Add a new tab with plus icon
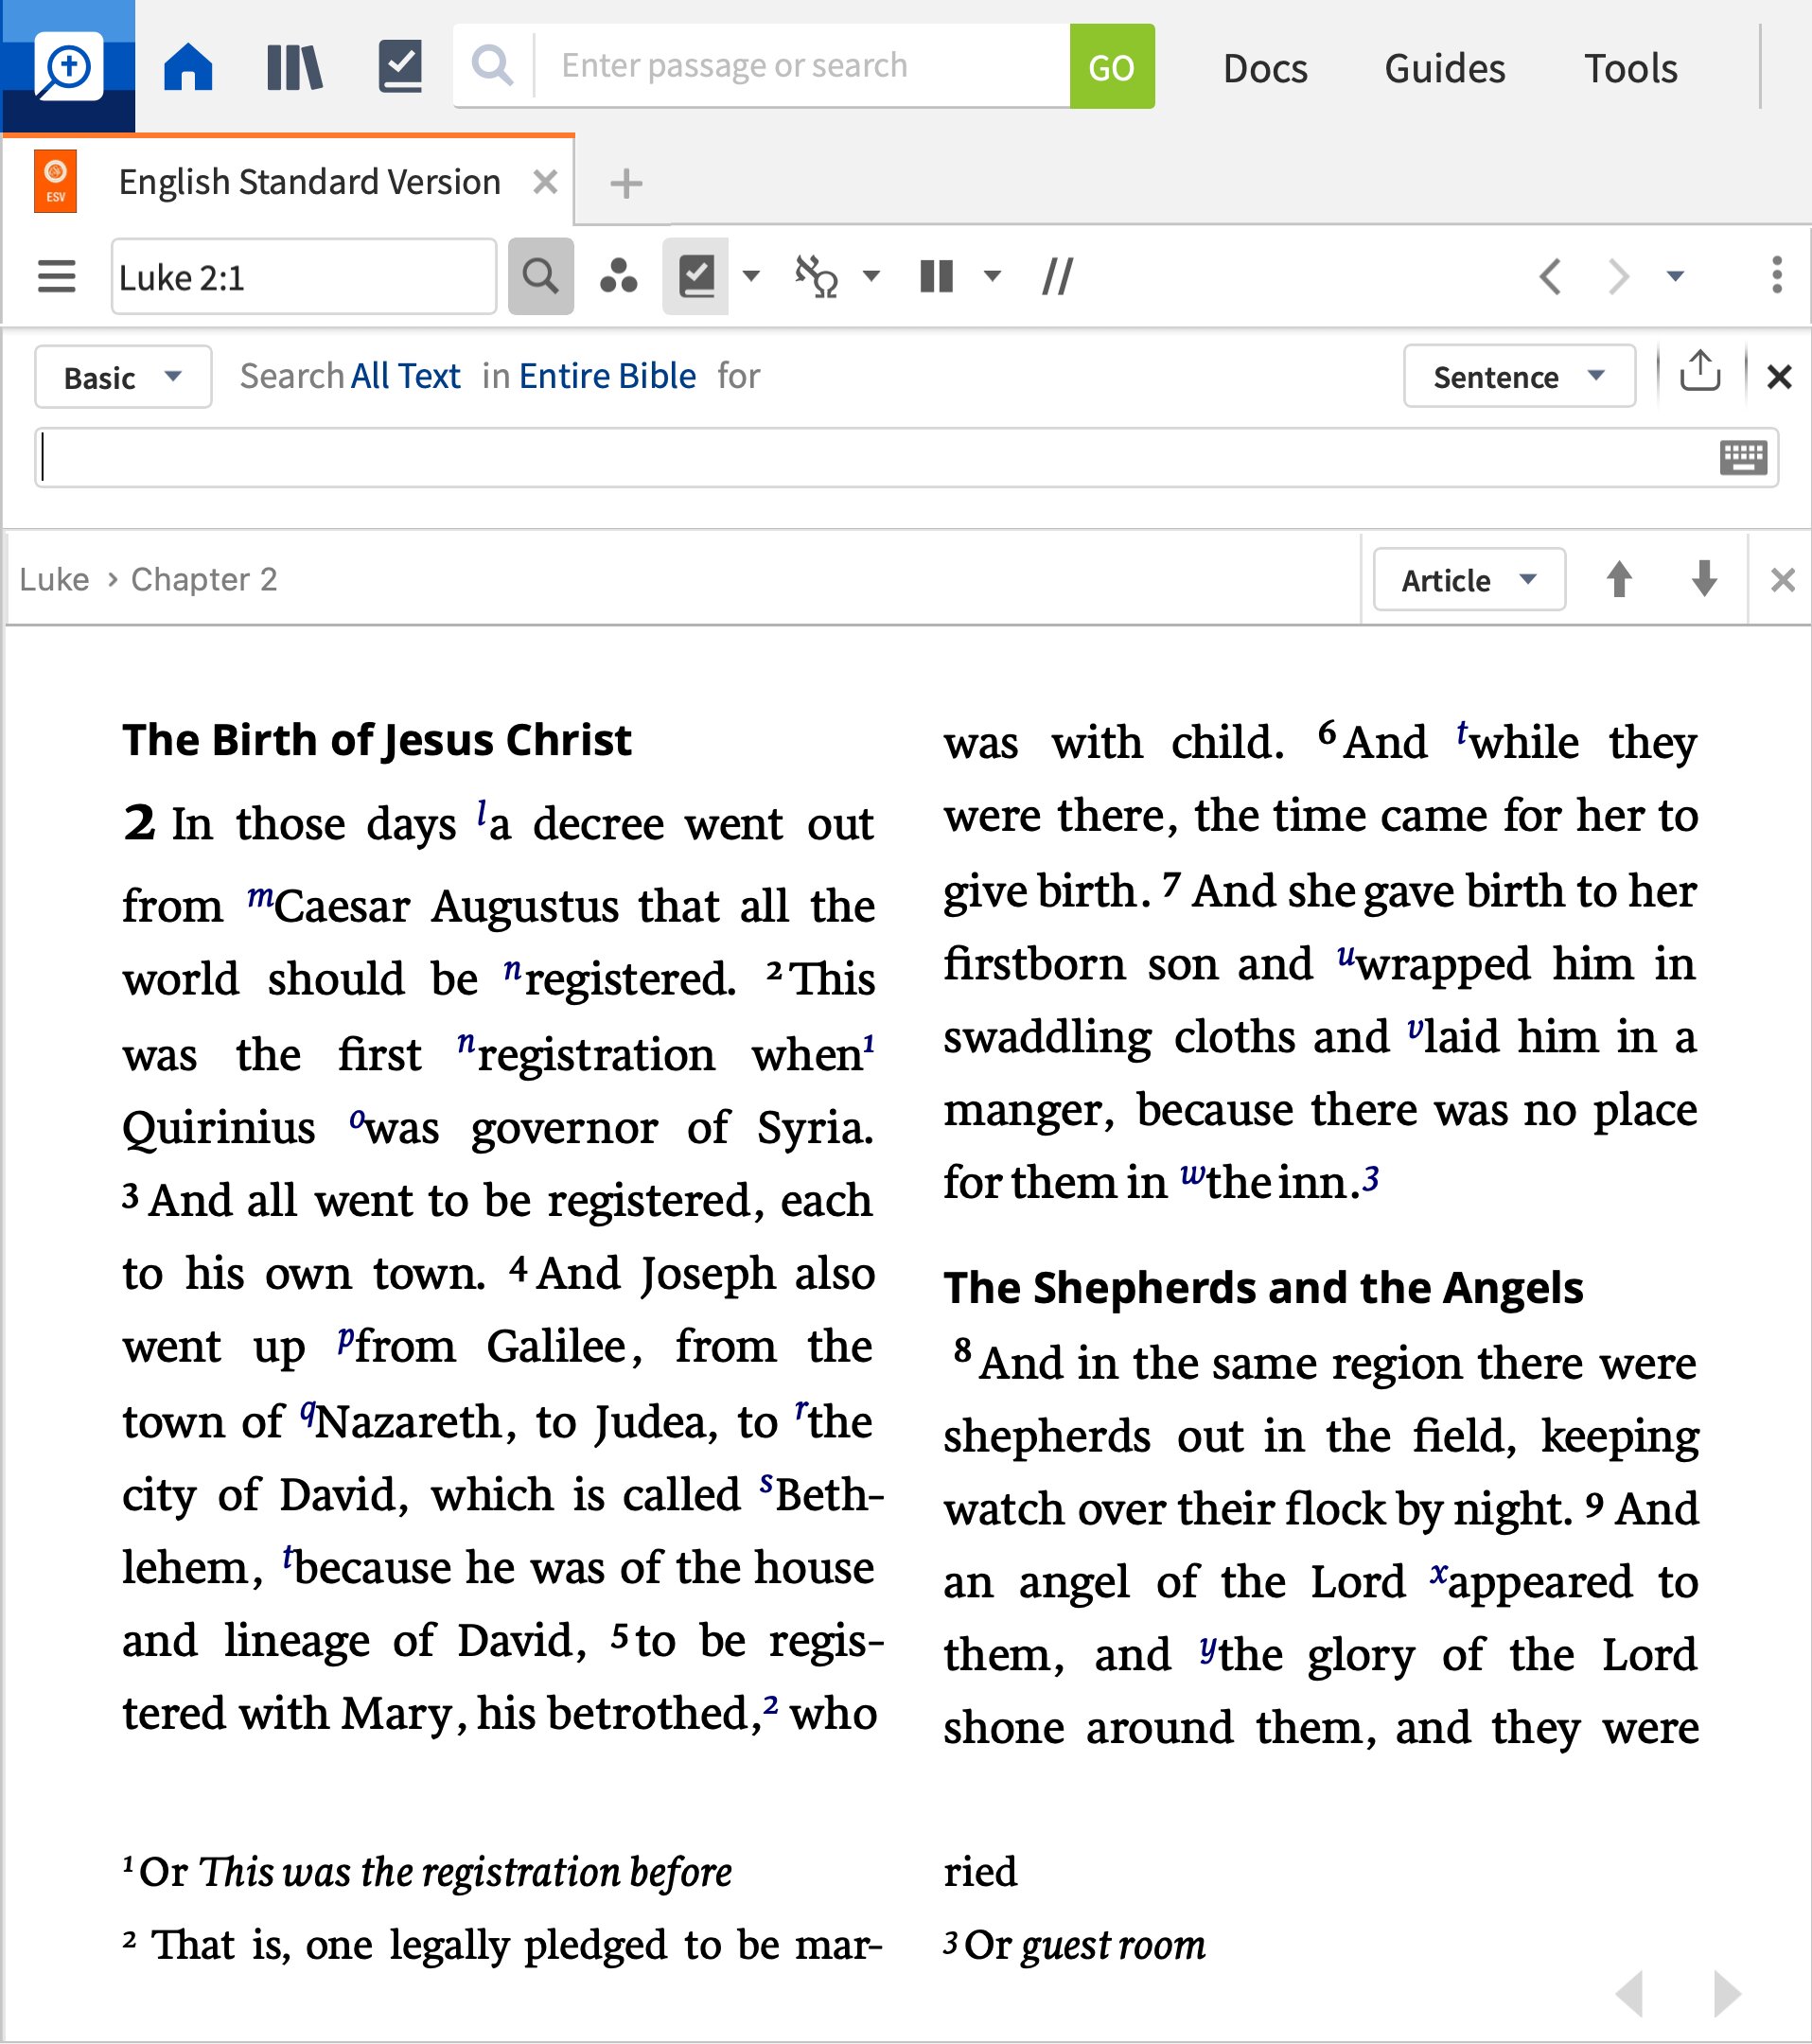This screenshot has width=1812, height=2044. [626, 183]
